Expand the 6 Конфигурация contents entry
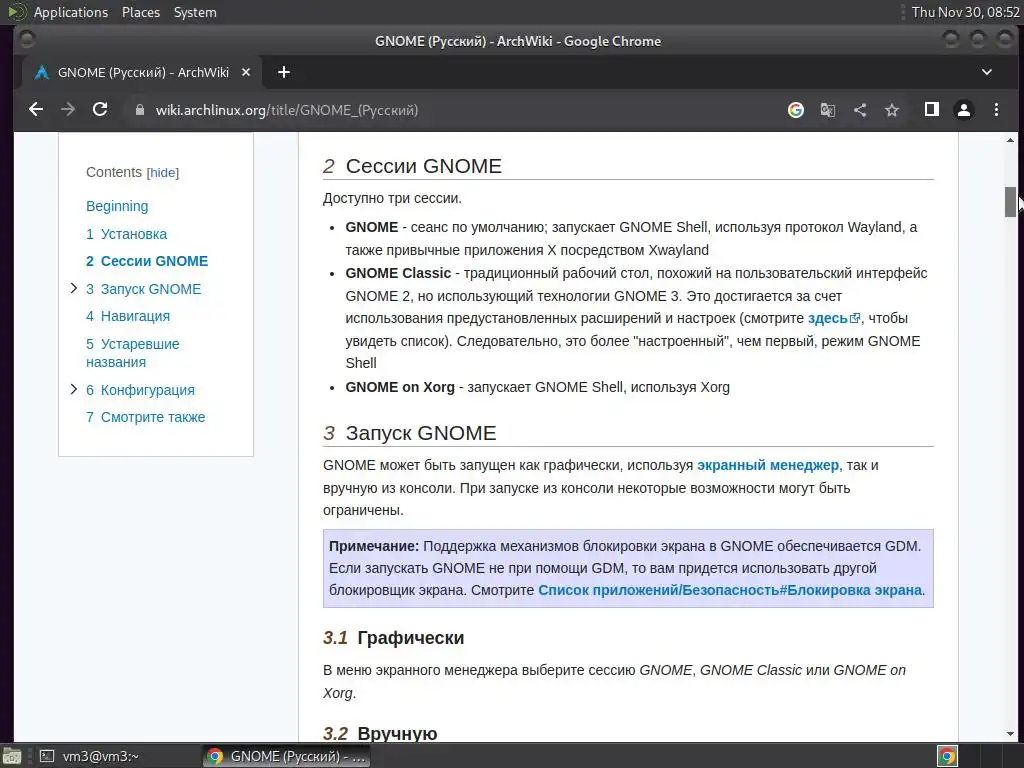 click(x=73, y=389)
